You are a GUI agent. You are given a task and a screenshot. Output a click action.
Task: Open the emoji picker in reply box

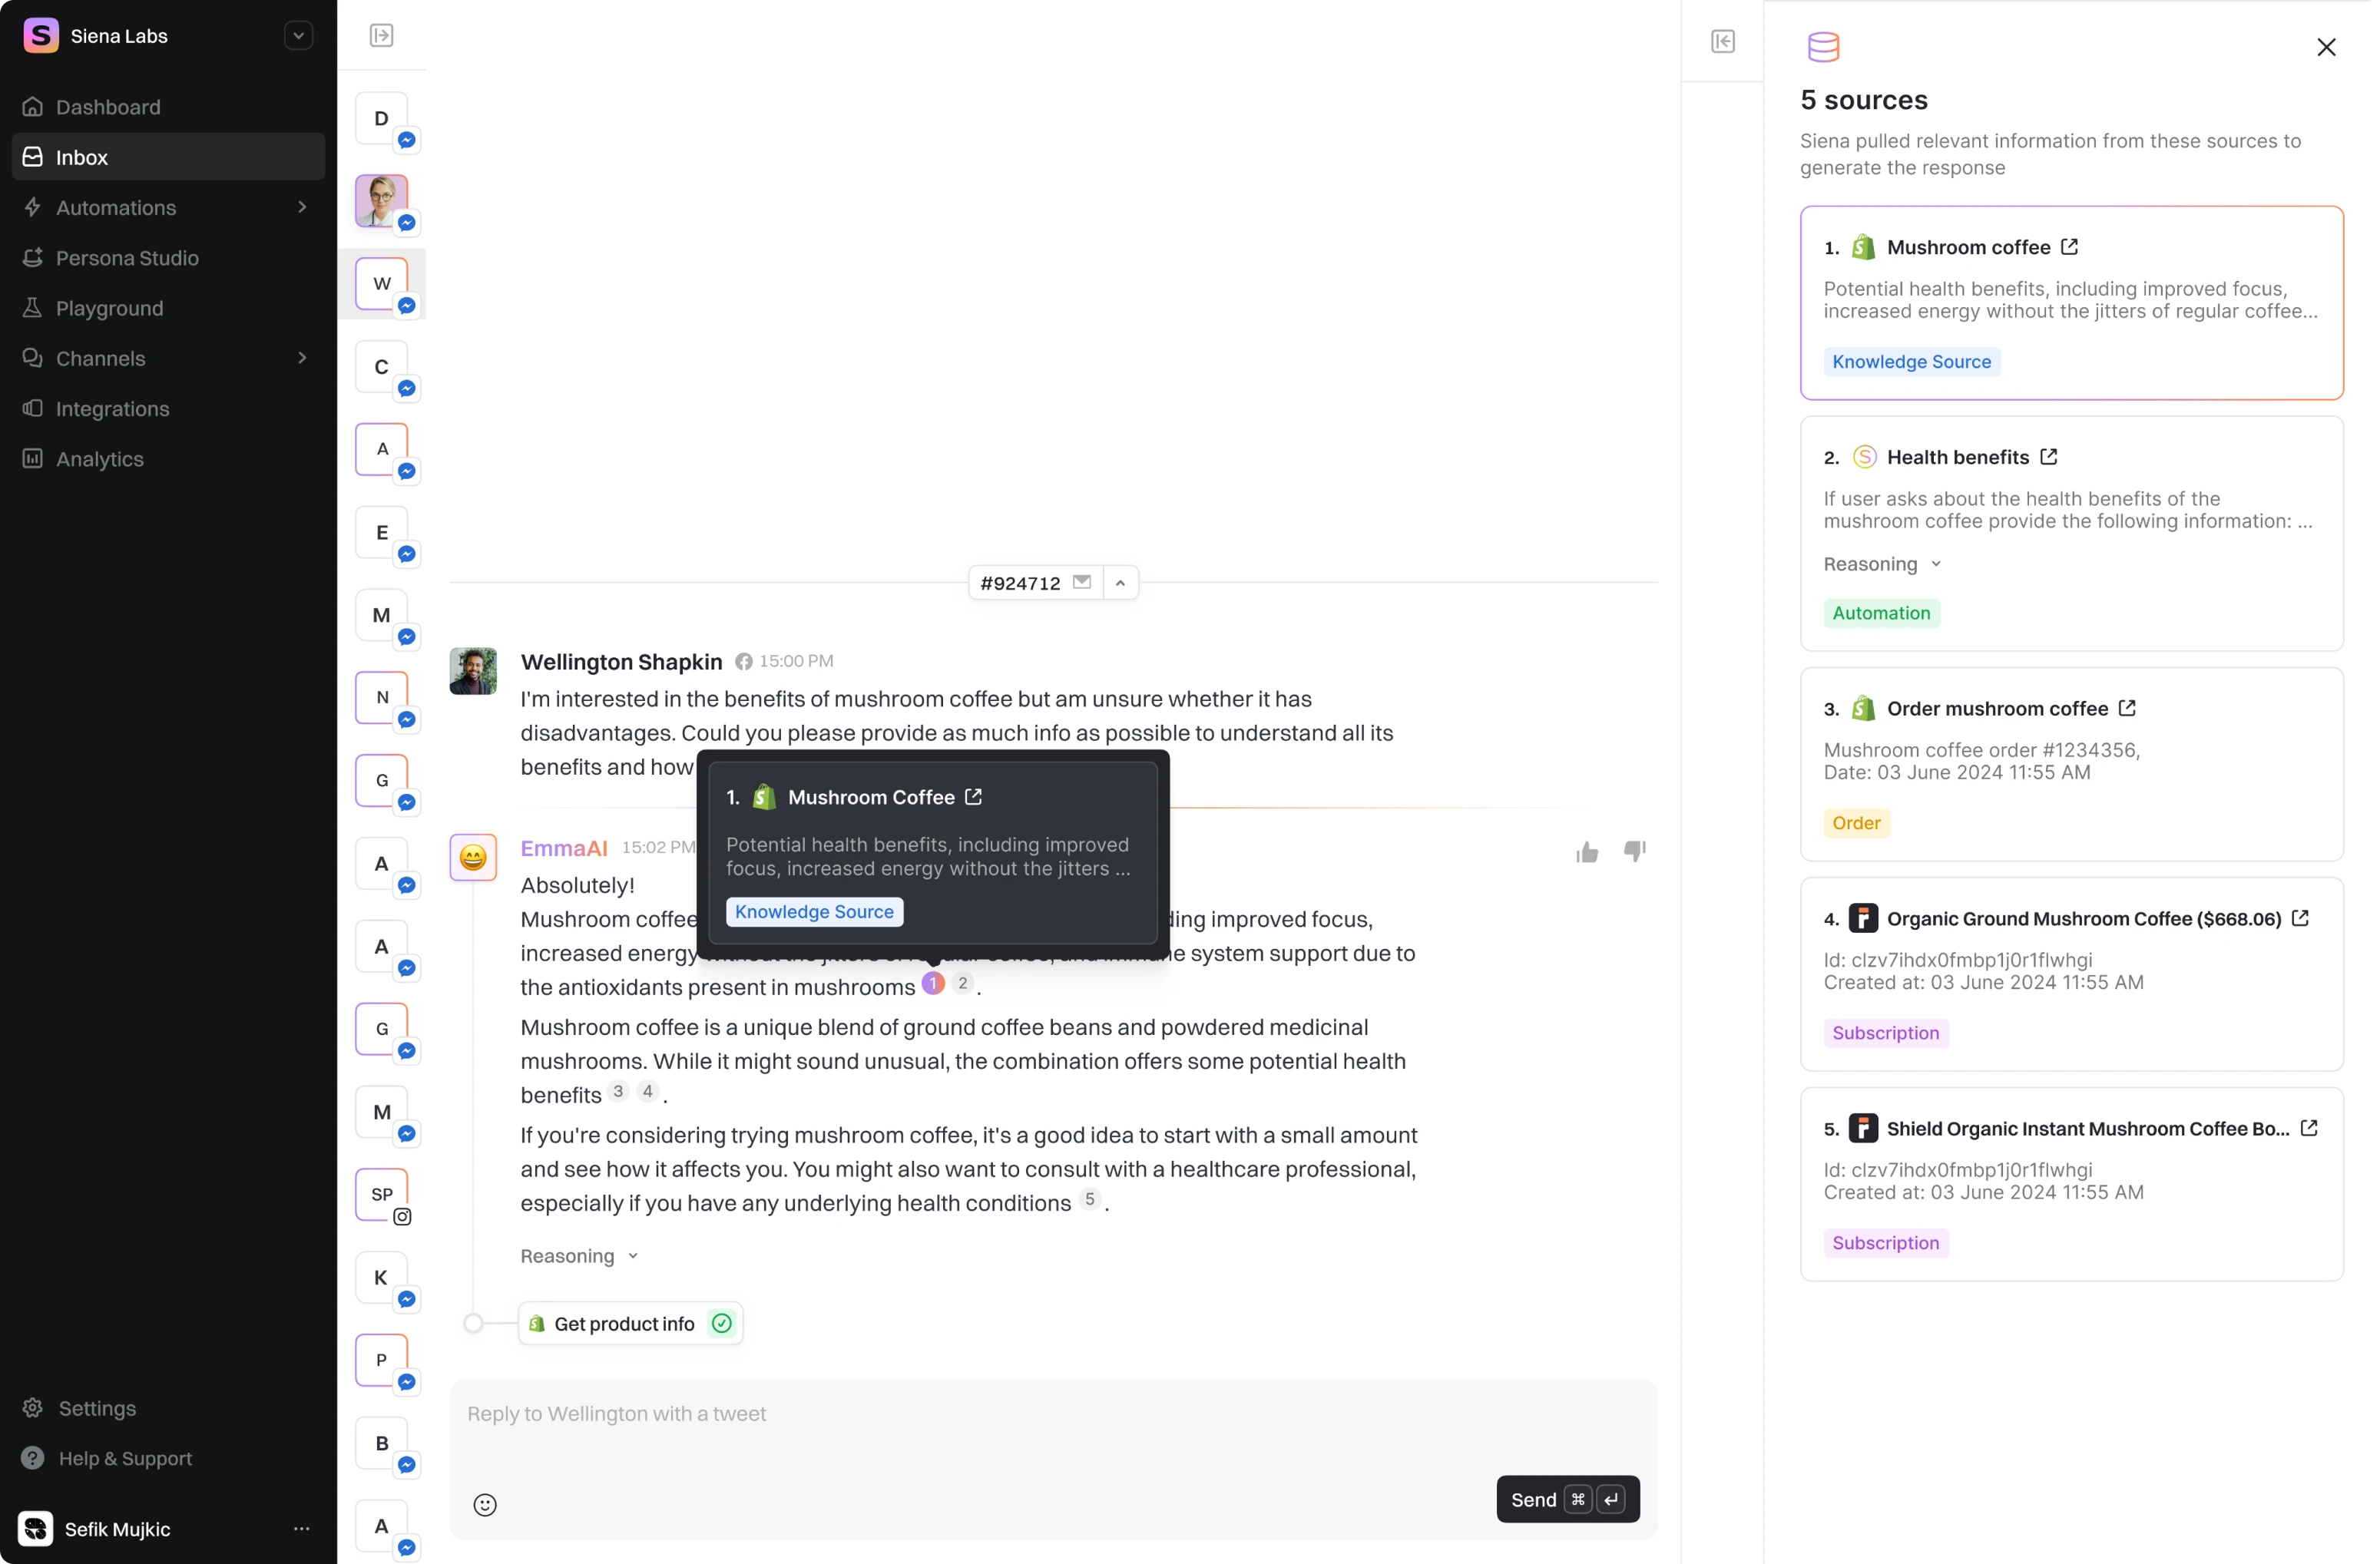pyautogui.click(x=485, y=1504)
